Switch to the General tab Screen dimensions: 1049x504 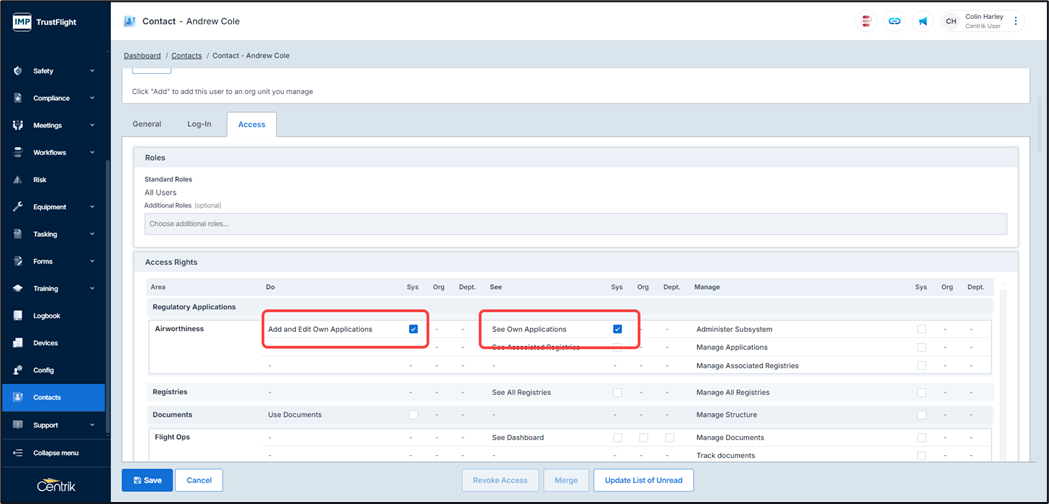click(x=147, y=124)
